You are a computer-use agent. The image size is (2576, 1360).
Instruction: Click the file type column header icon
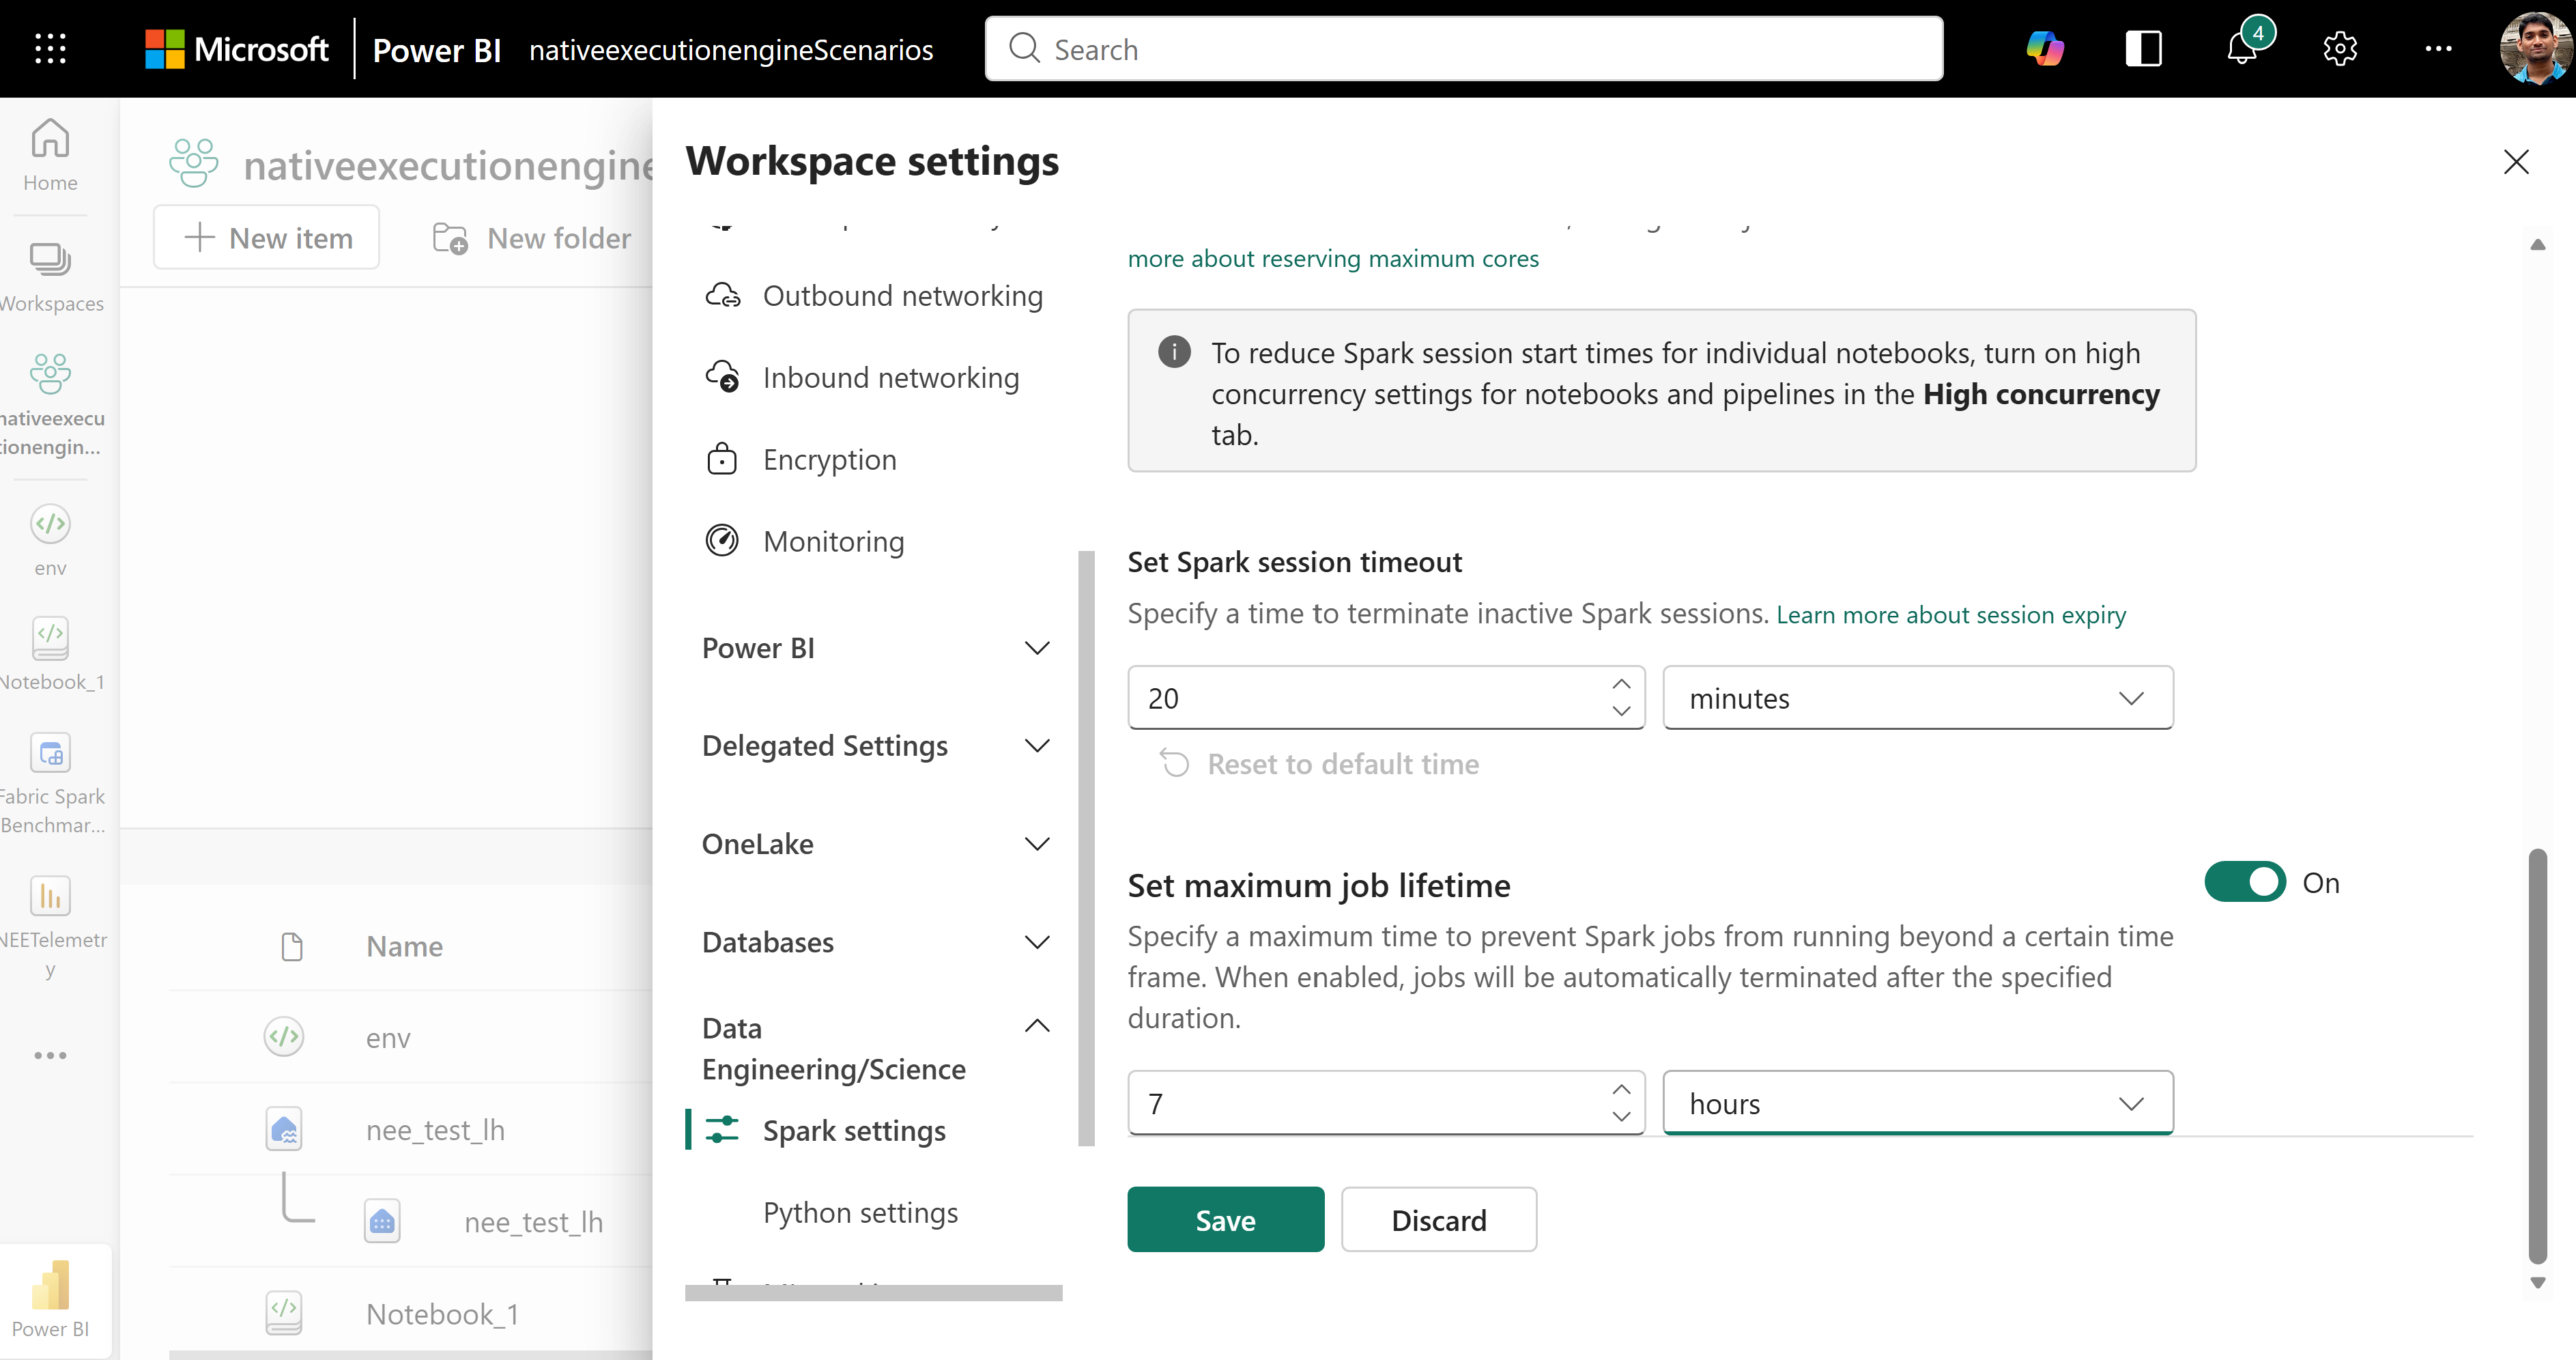[x=292, y=946]
